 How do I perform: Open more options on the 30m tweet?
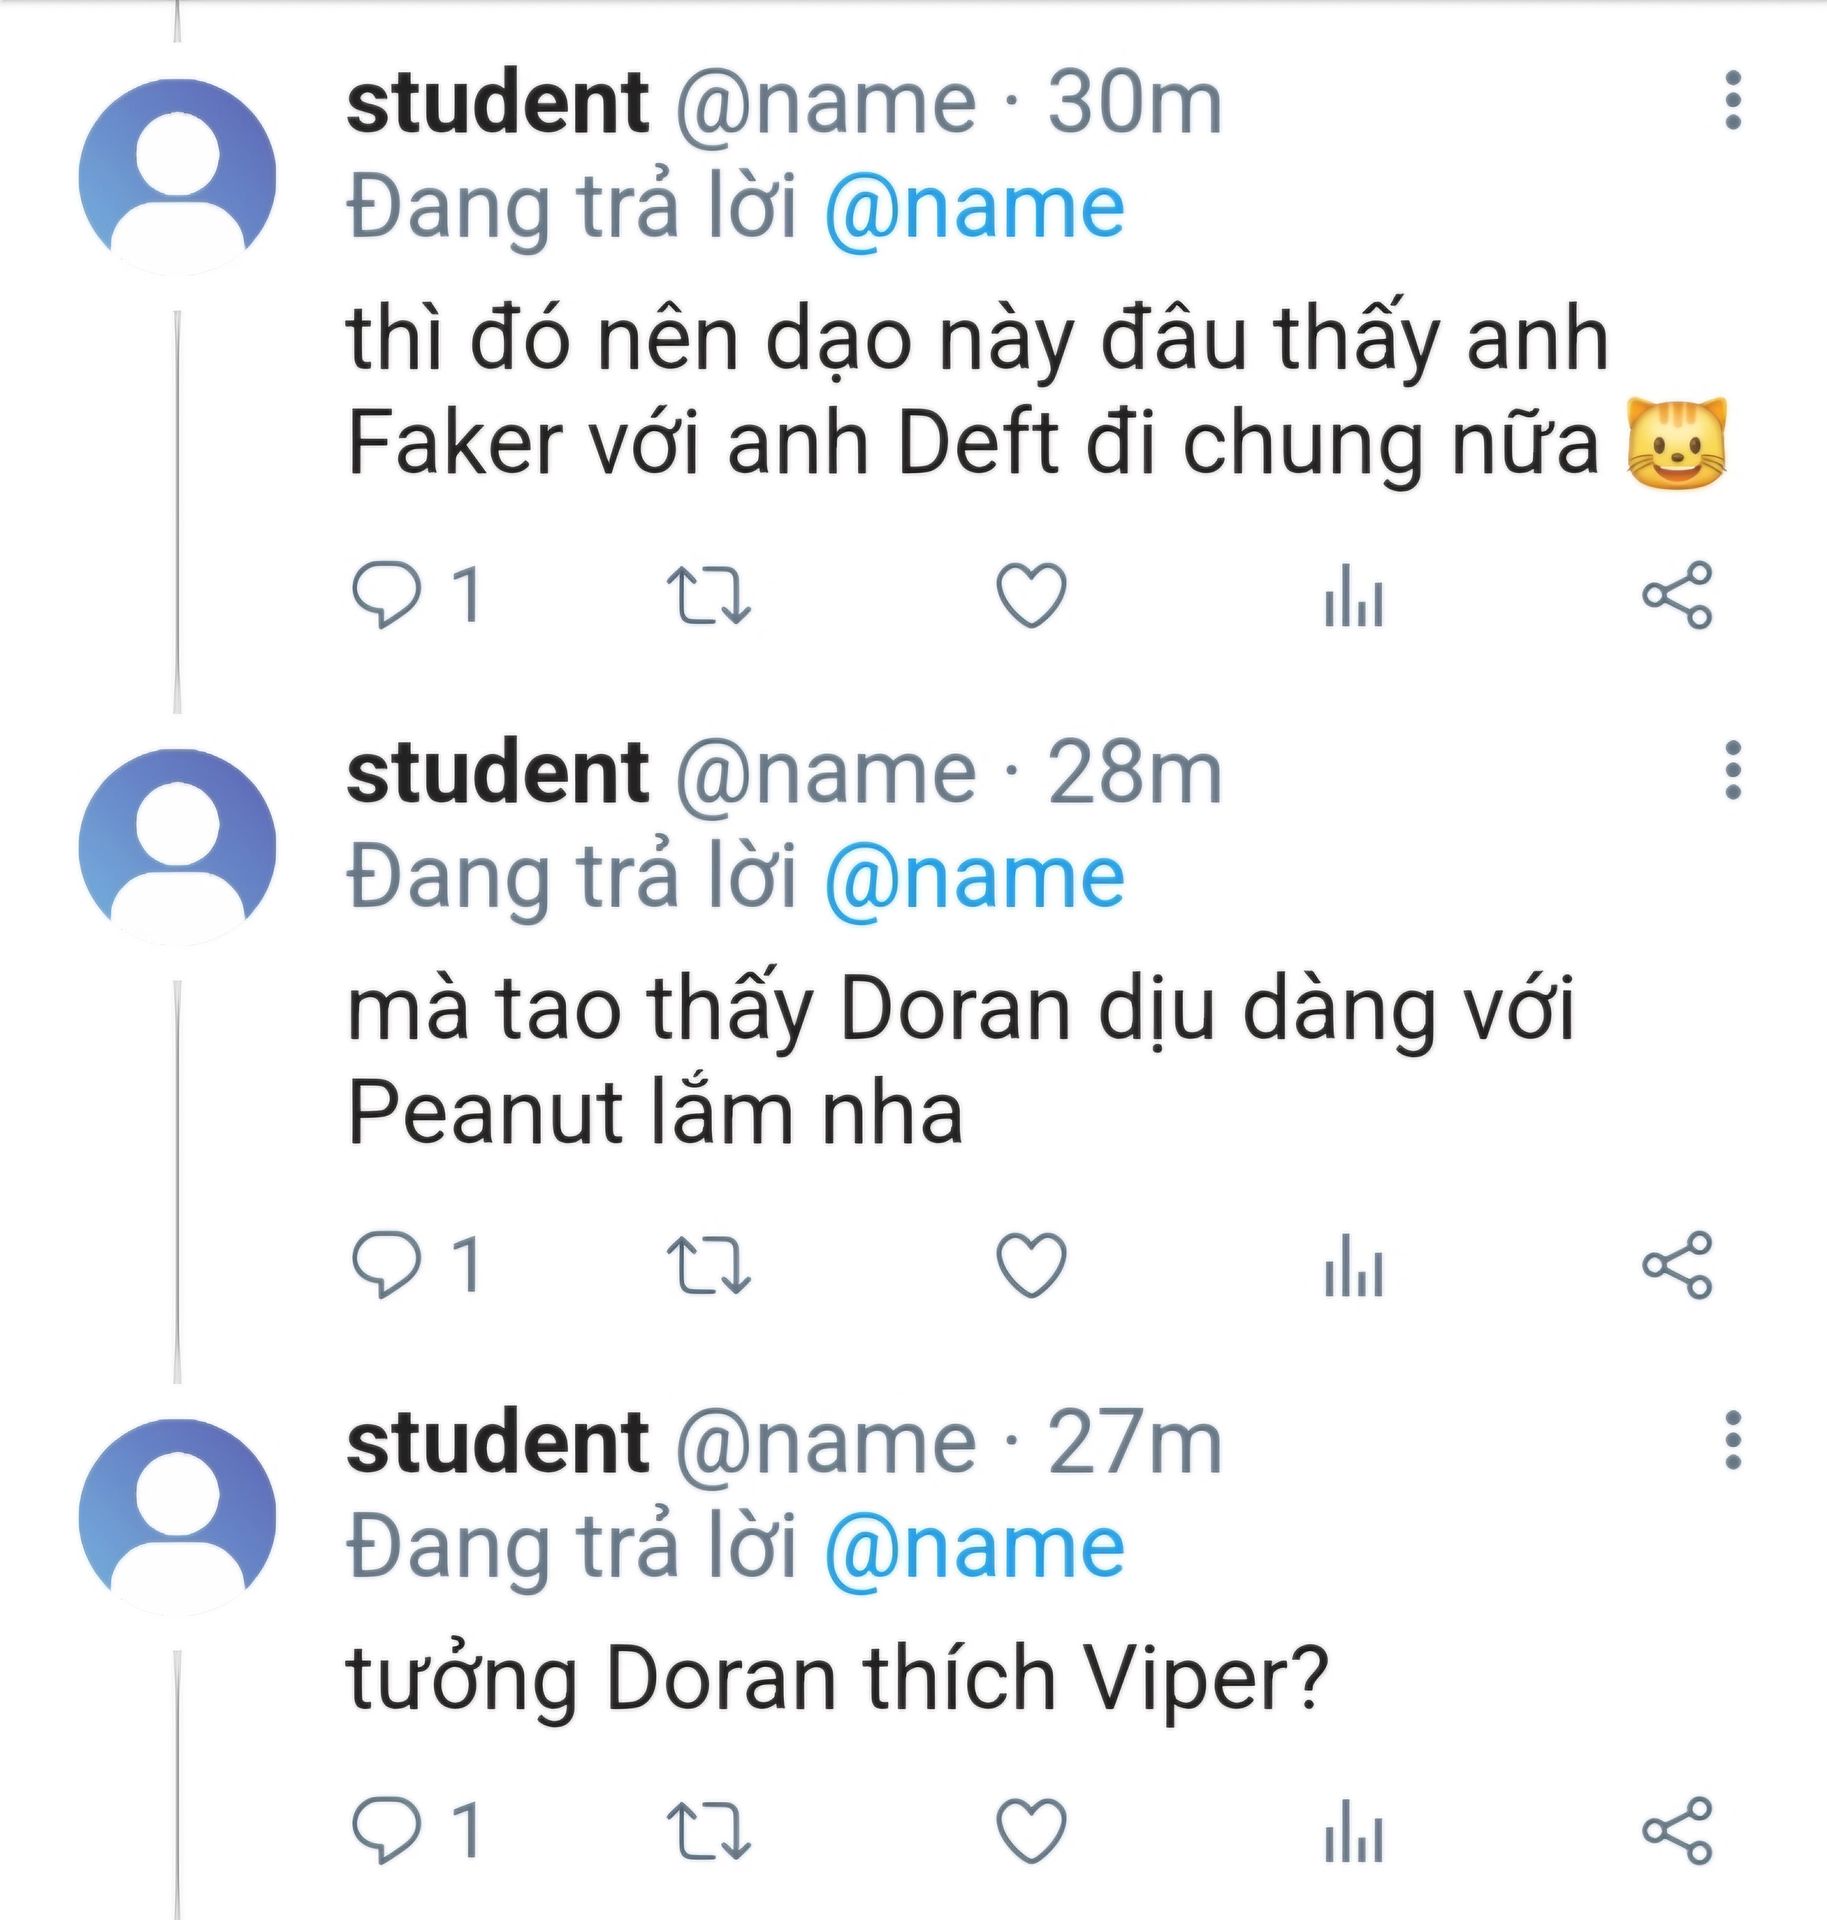[x=1734, y=101]
